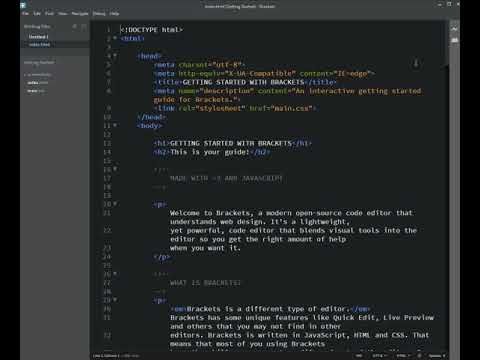Click the h1 heading line 13
The height and width of the screenshot is (360, 480).
click(x=232, y=143)
